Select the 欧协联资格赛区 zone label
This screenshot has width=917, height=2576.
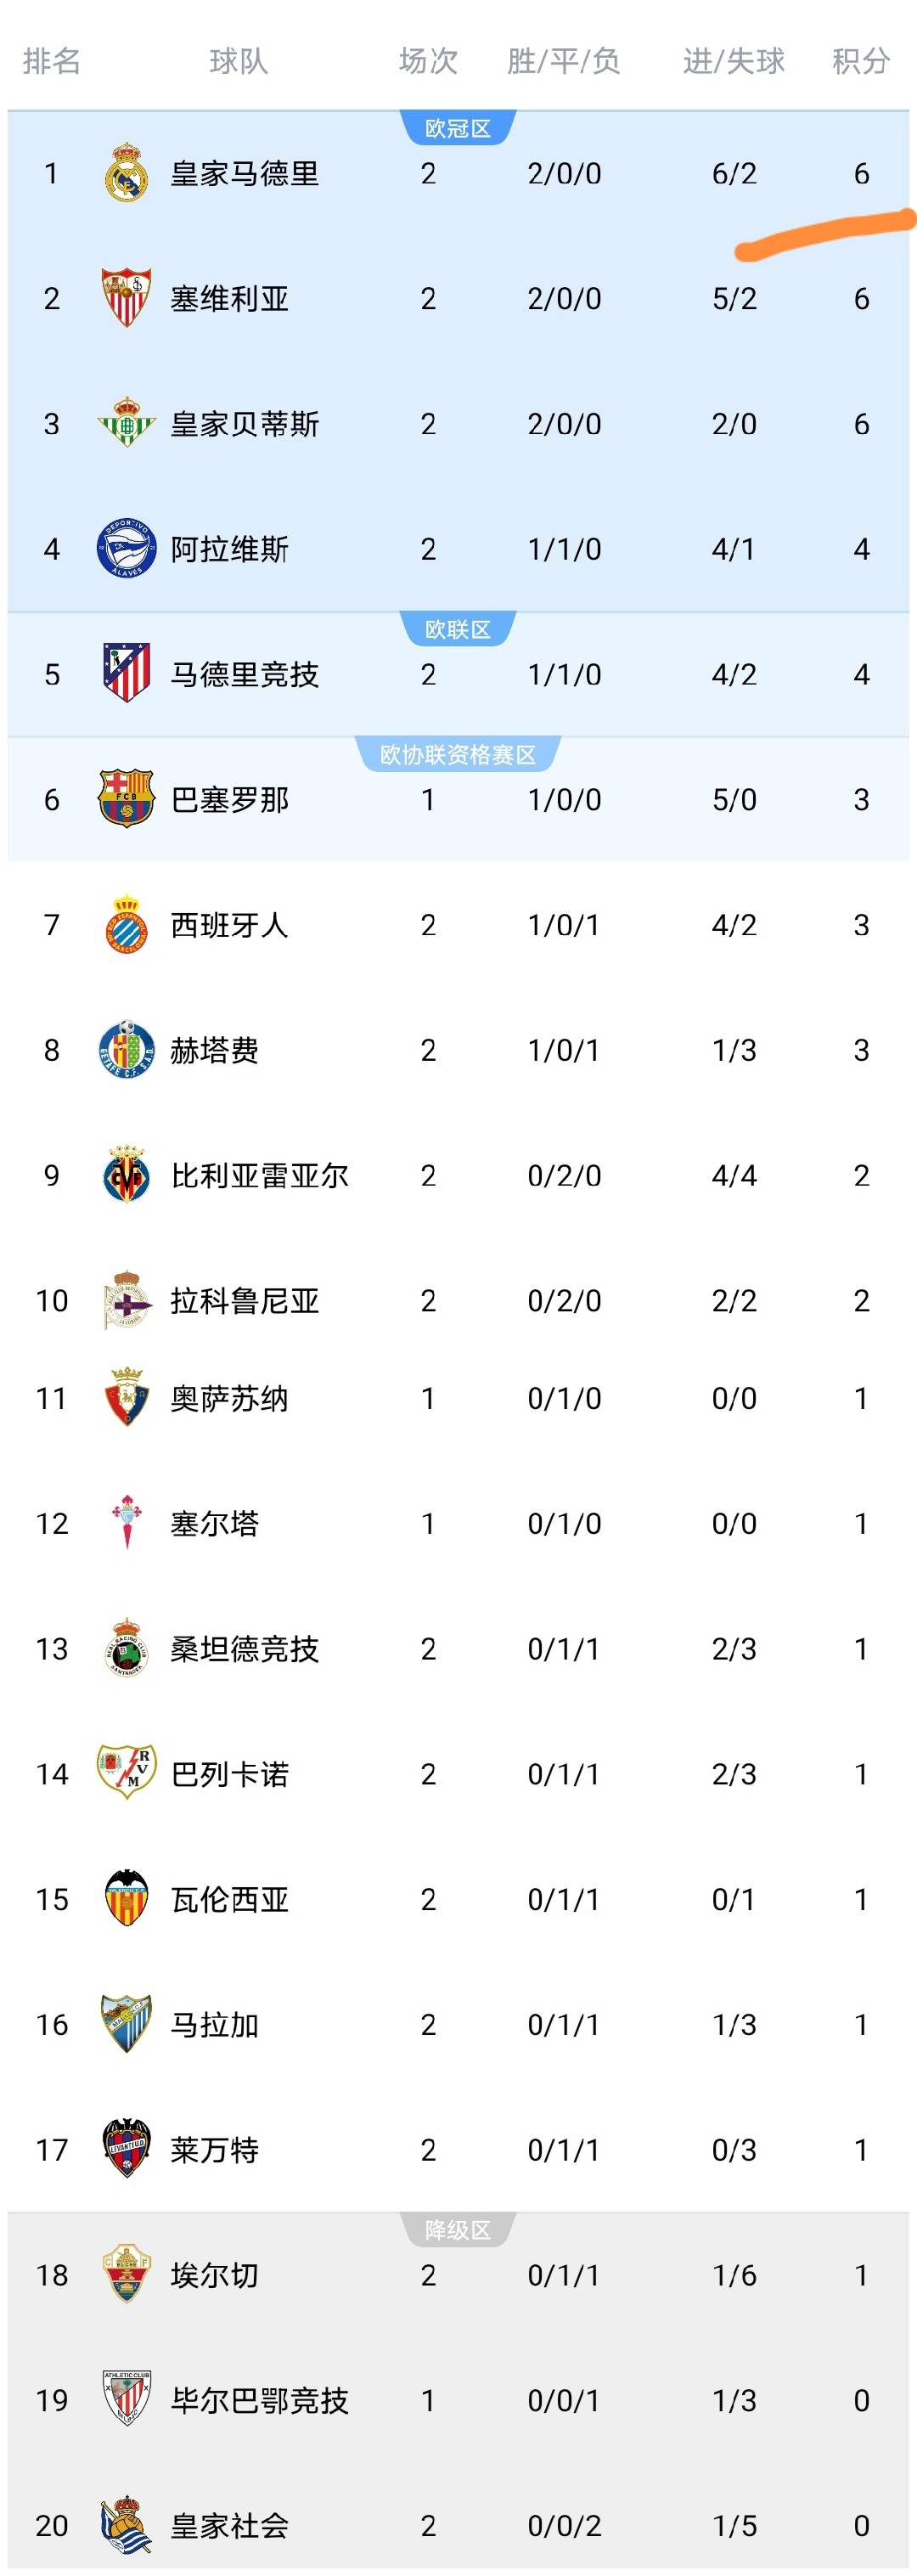click(x=458, y=754)
